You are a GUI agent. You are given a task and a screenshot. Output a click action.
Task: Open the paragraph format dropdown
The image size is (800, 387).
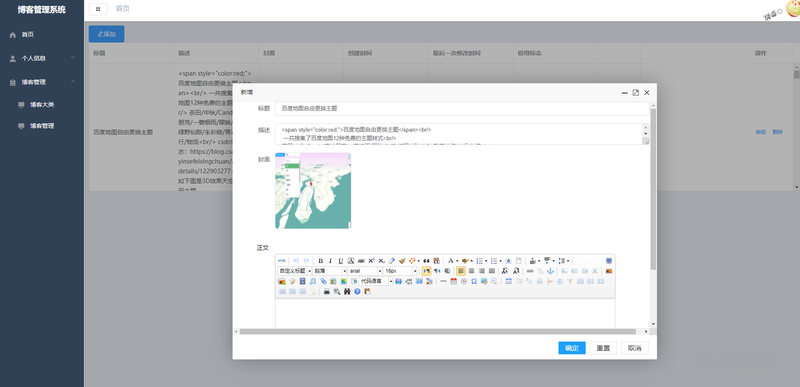(x=330, y=271)
